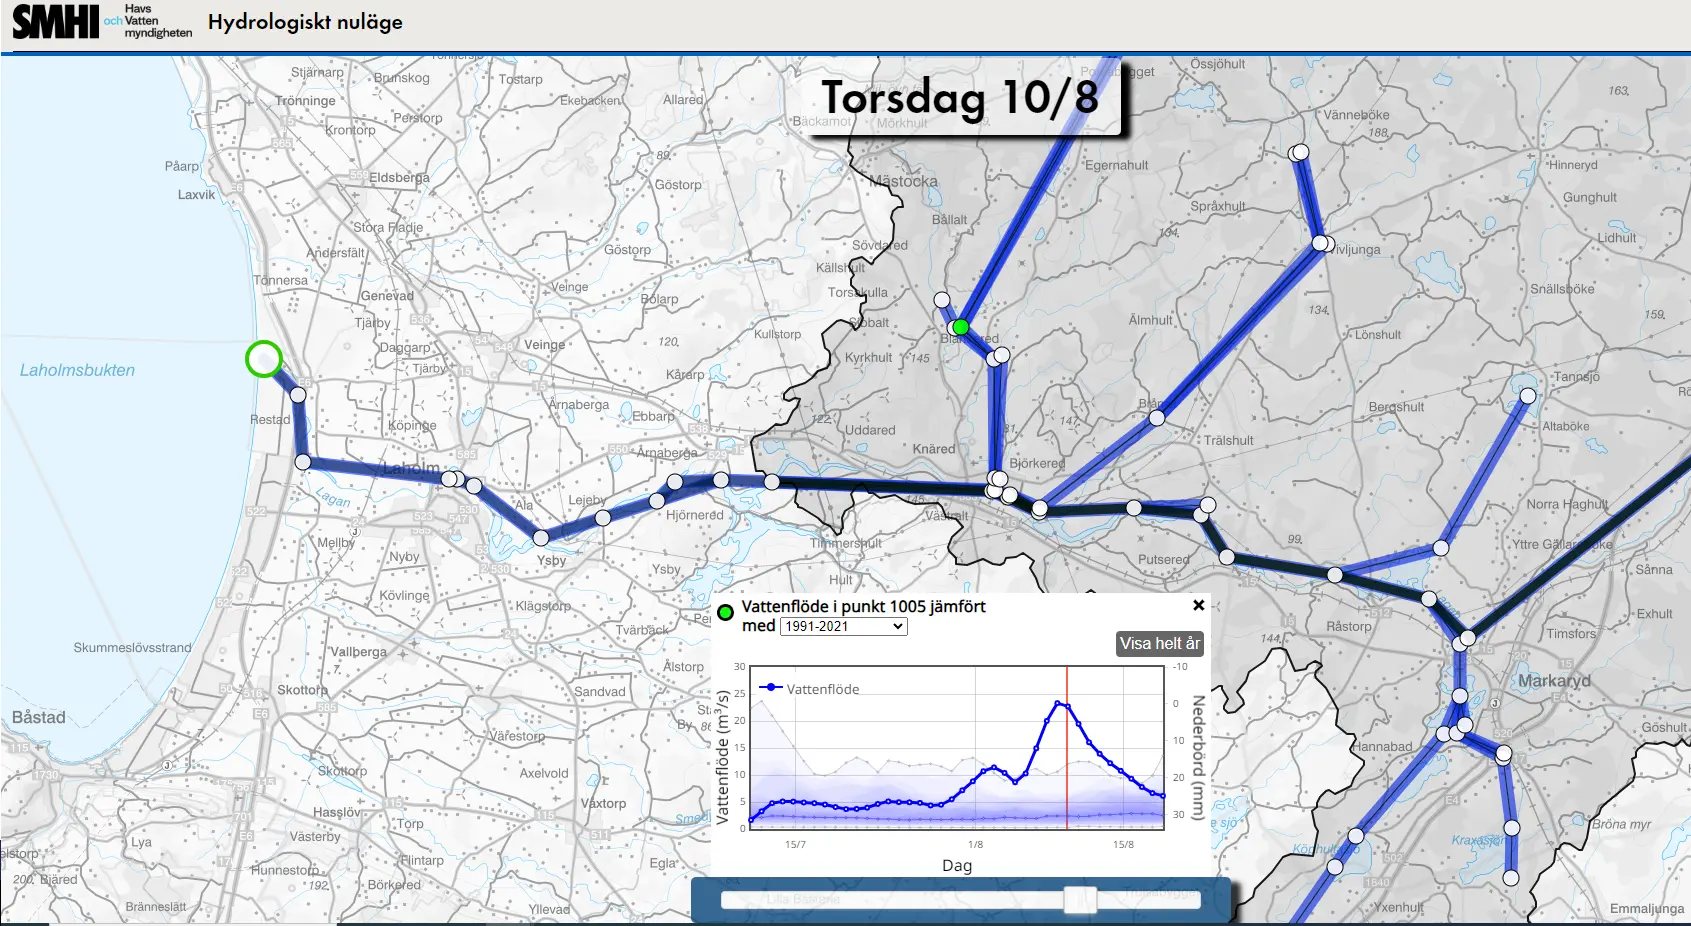This screenshot has height=926, width=1691.
Task: Click the green dot in the chart popup header
Action: pos(726,612)
